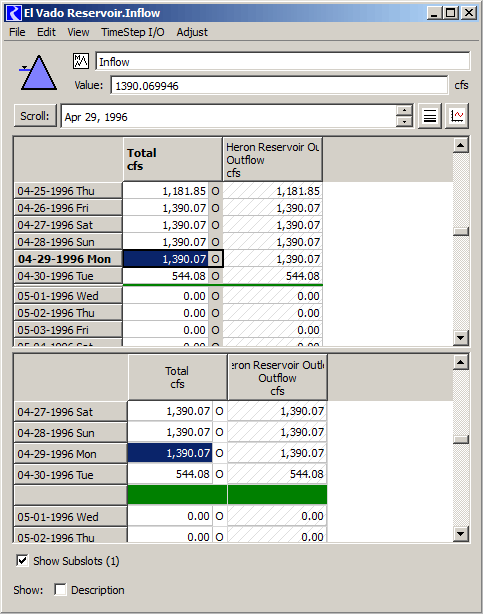Screen dimensions: 483x614
Task: Click the Apr 29, 1996 date field
Action: coord(228,117)
